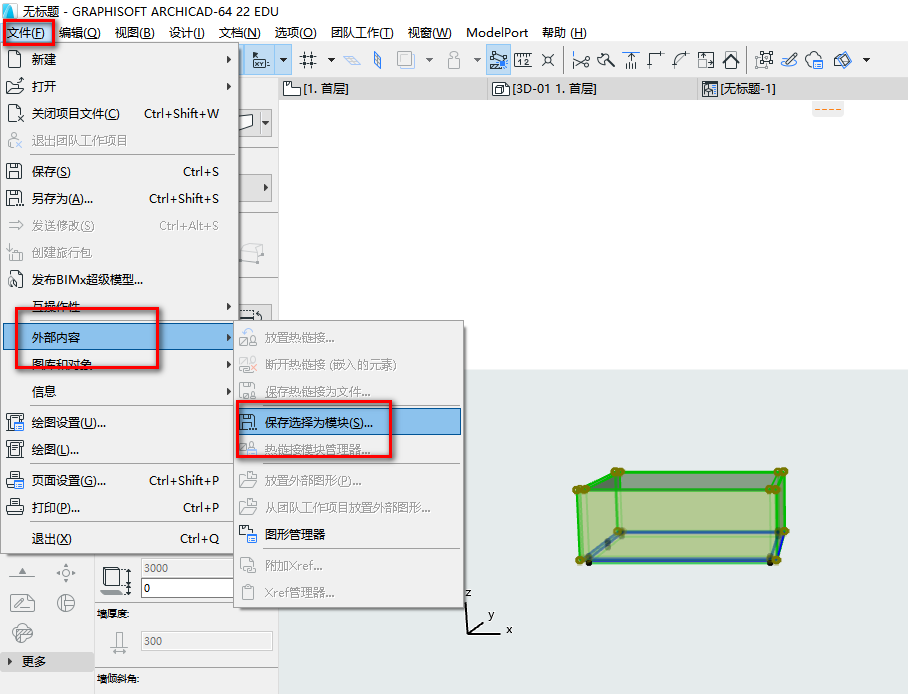The height and width of the screenshot is (694, 908).
Task: Click the home-shaped roof trim icon
Action: click(731, 60)
